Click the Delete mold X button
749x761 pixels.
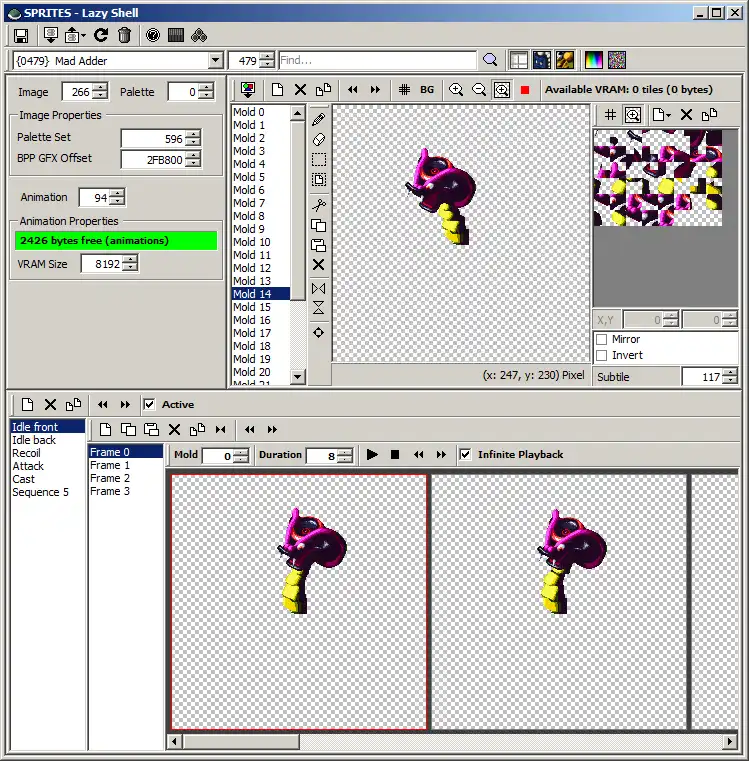point(300,90)
